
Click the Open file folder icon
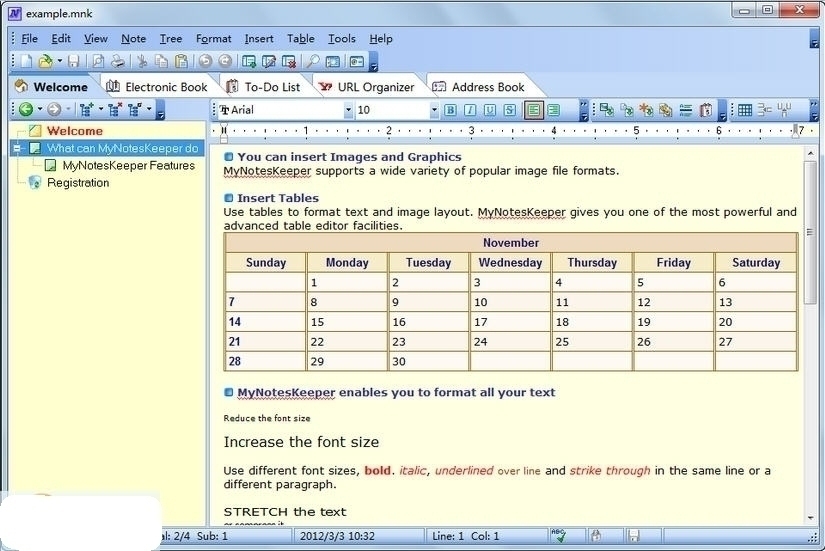point(46,62)
